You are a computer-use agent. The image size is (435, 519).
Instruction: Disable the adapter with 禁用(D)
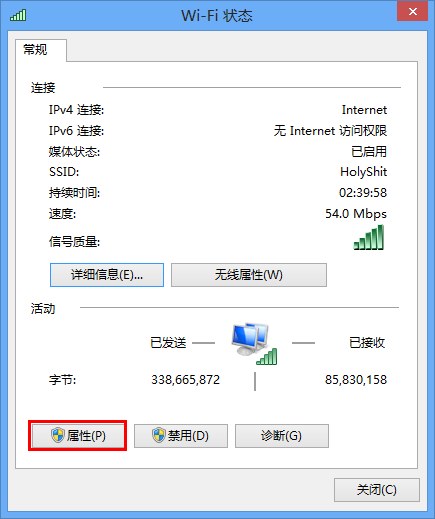click(x=181, y=436)
